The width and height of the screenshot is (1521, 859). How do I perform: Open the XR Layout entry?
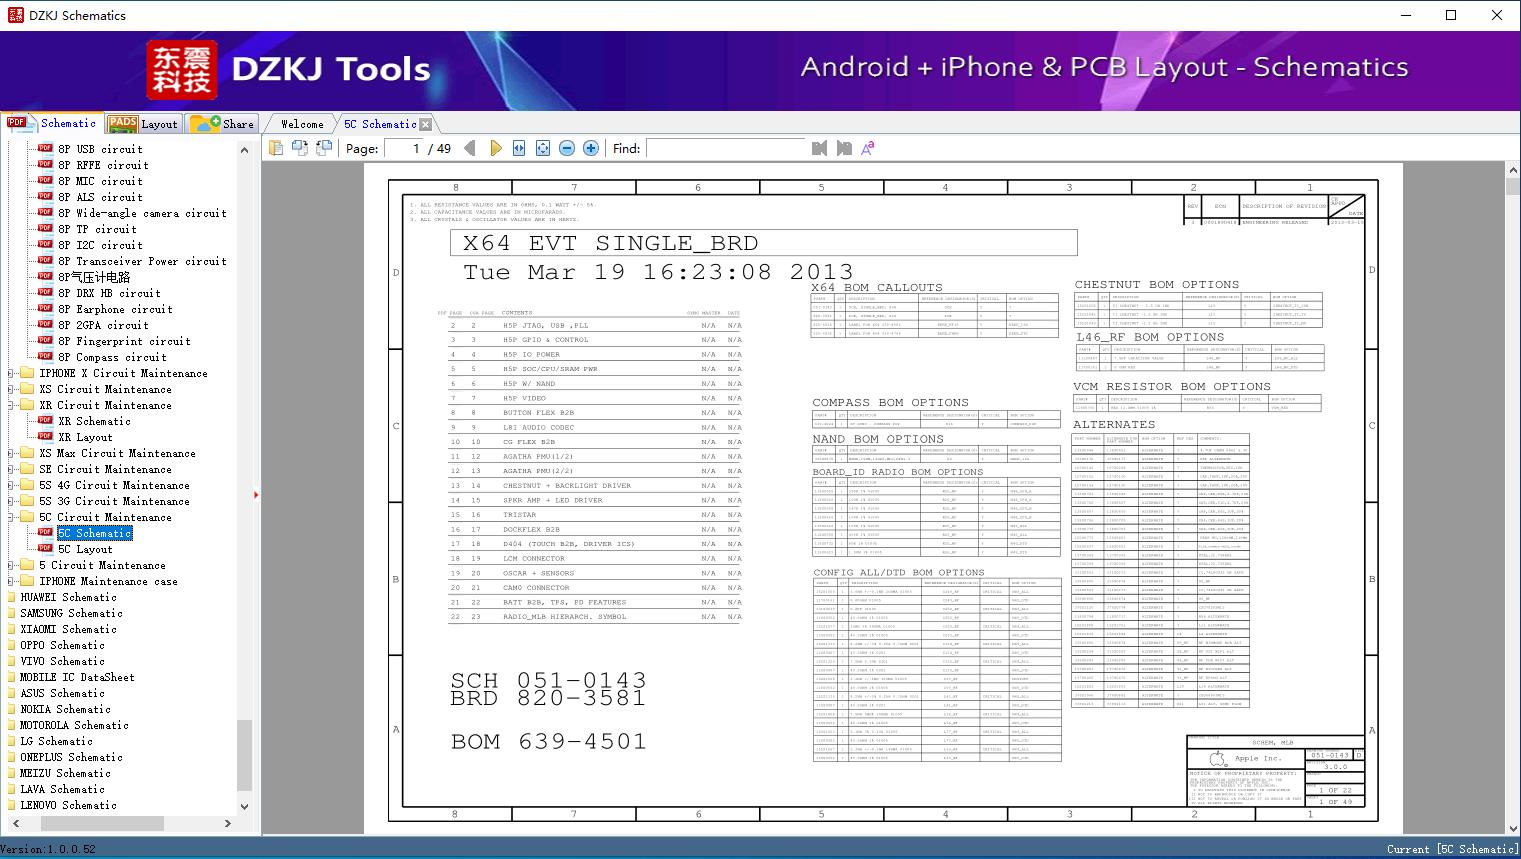pos(85,437)
